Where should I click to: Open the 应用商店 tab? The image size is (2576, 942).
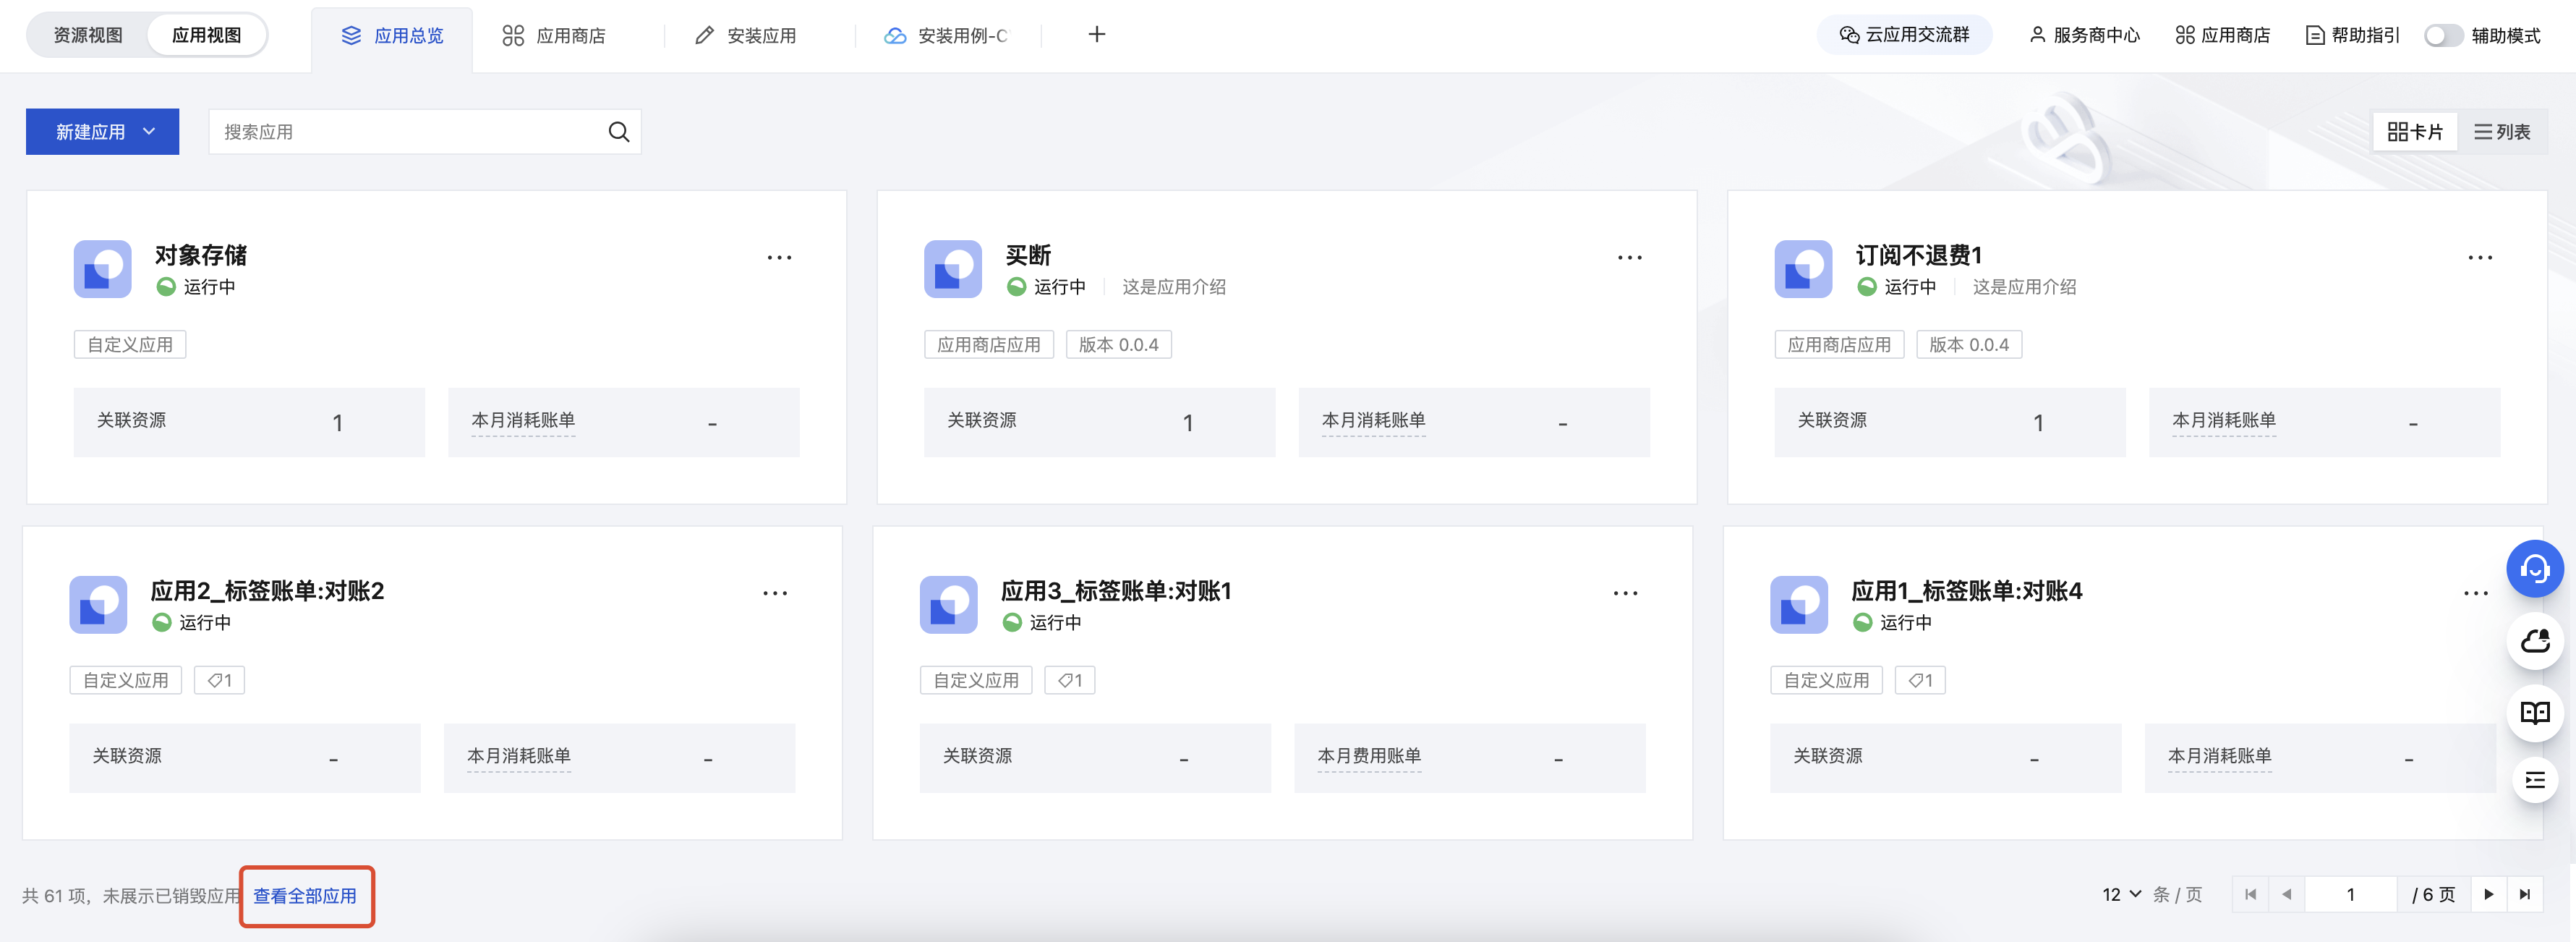(554, 36)
